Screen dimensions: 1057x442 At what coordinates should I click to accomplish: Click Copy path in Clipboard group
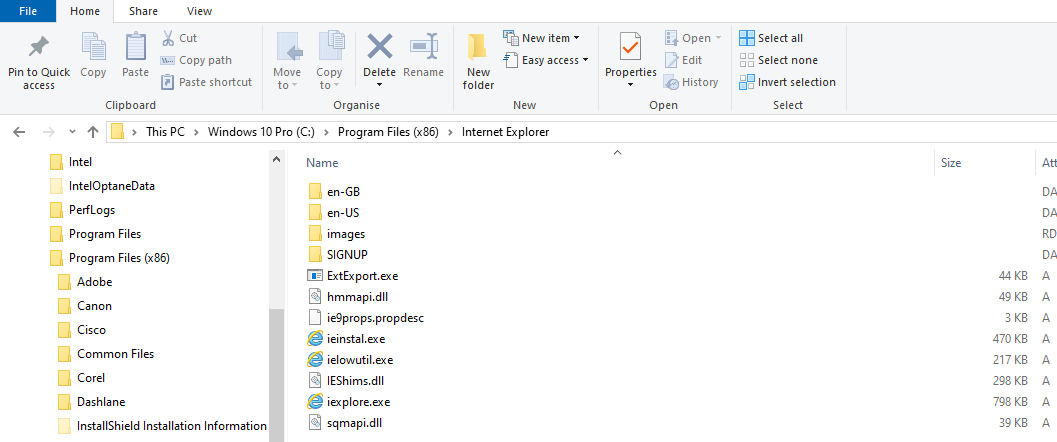[x=196, y=60]
